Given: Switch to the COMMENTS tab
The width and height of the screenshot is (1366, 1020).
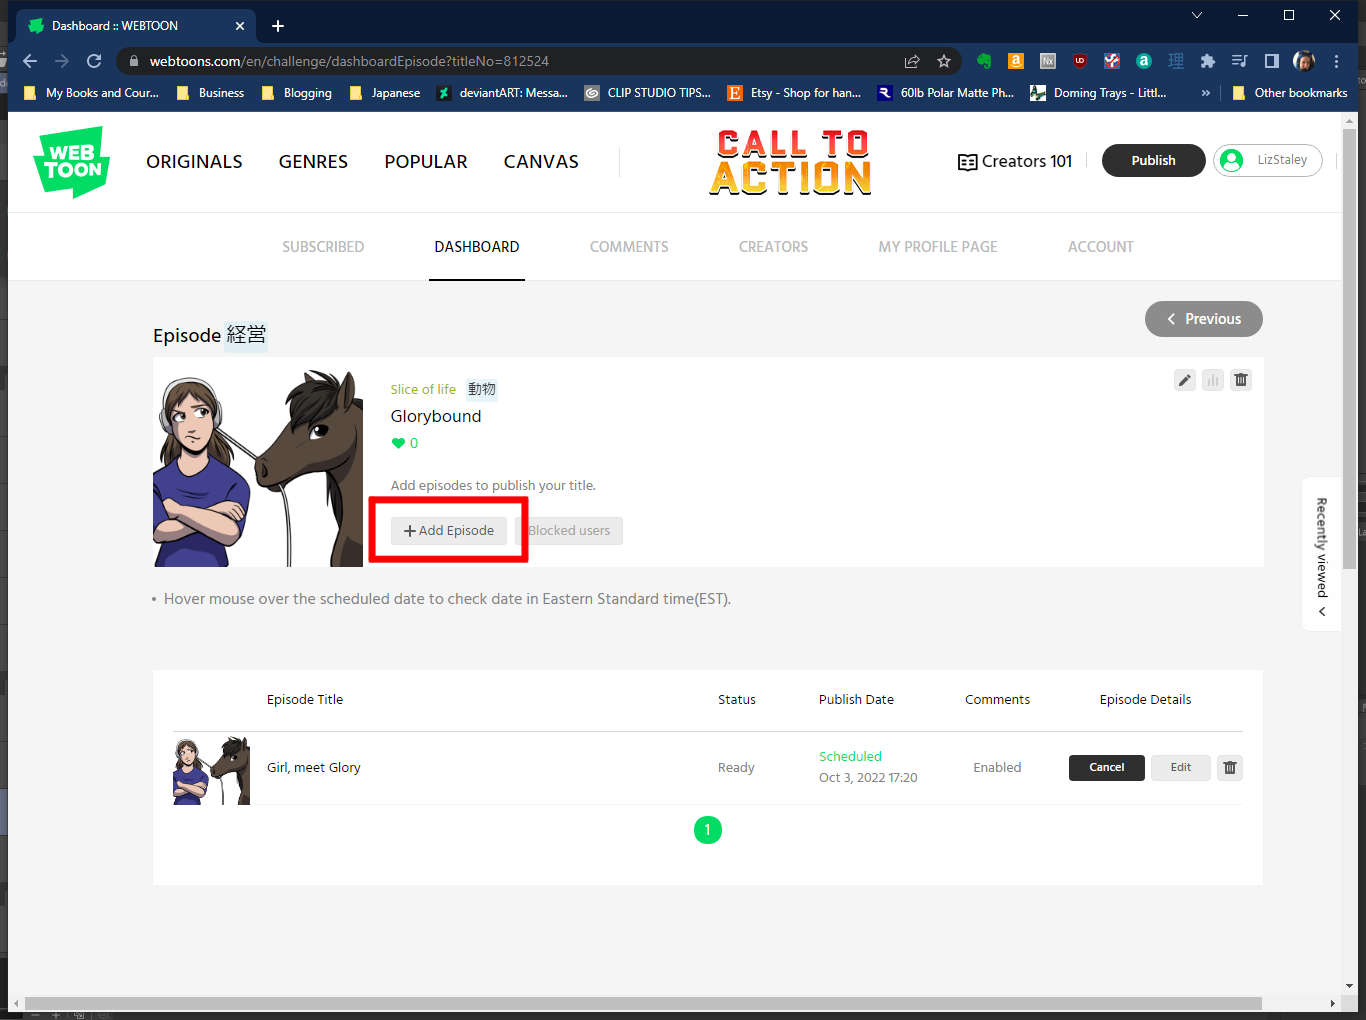Looking at the screenshot, I should coord(629,247).
